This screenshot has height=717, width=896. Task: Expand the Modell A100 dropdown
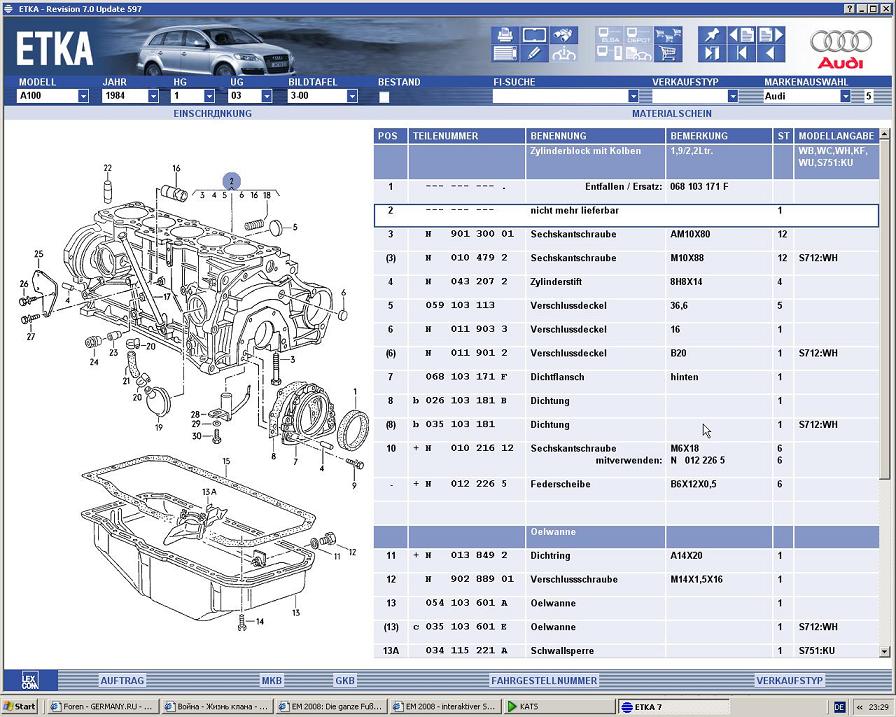point(83,97)
